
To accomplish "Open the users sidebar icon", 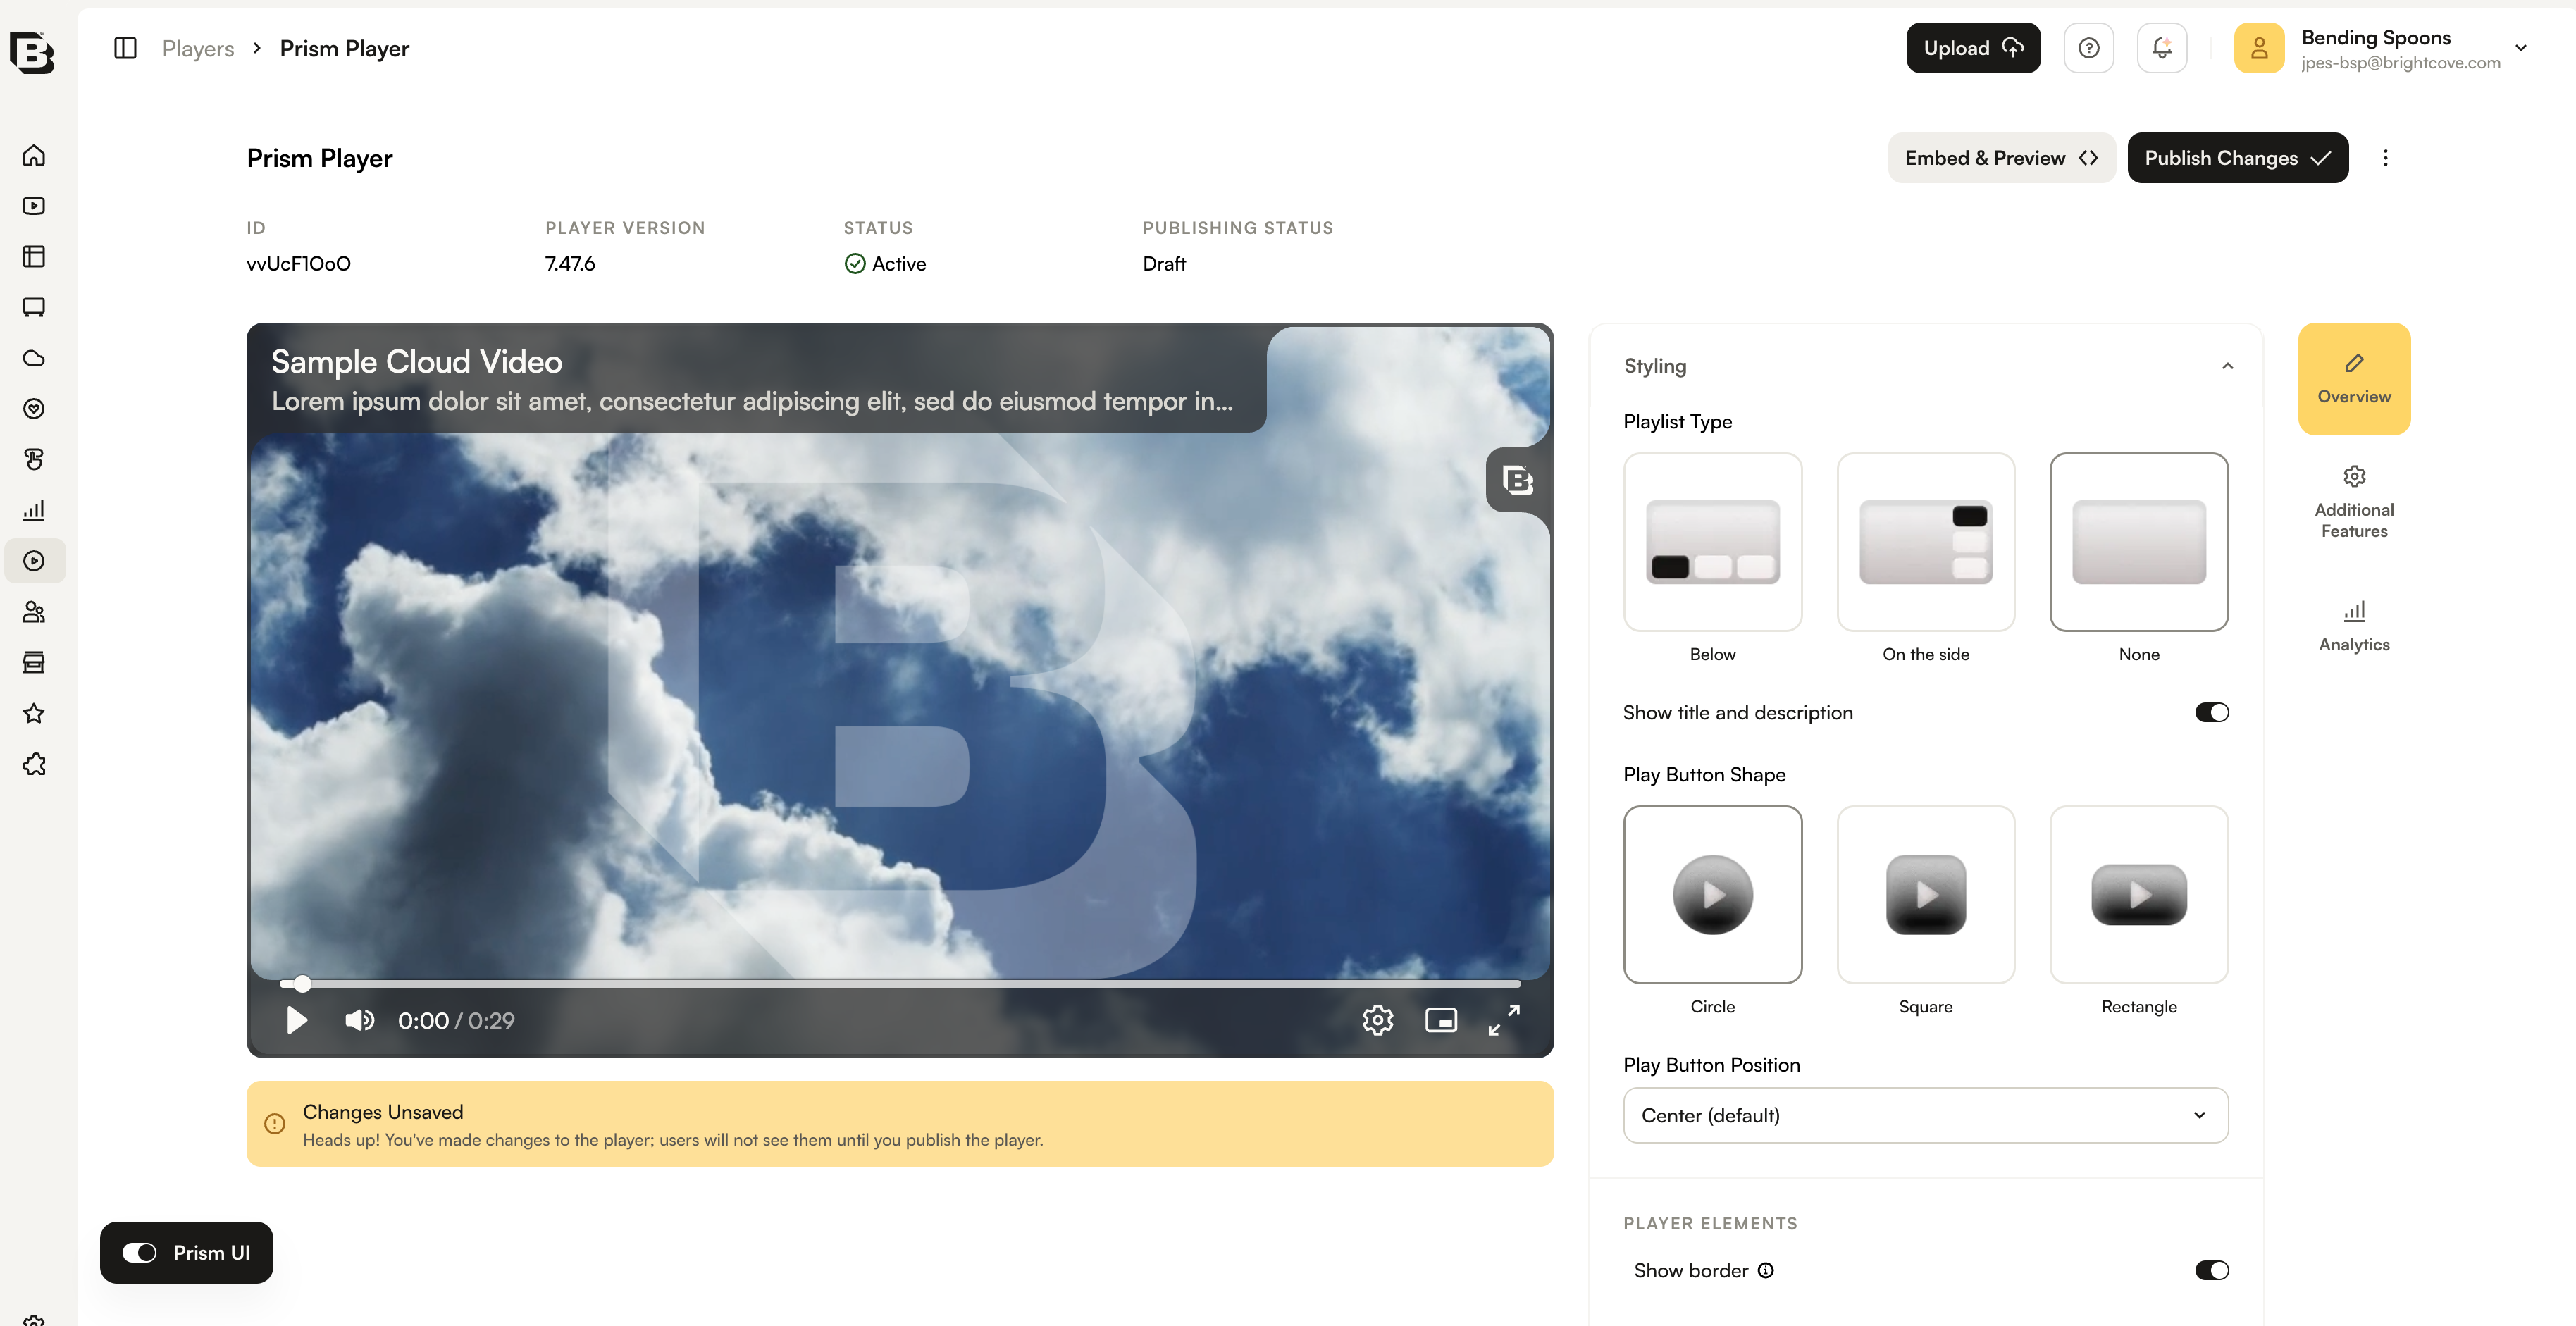I will pyautogui.click(x=34, y=612).
